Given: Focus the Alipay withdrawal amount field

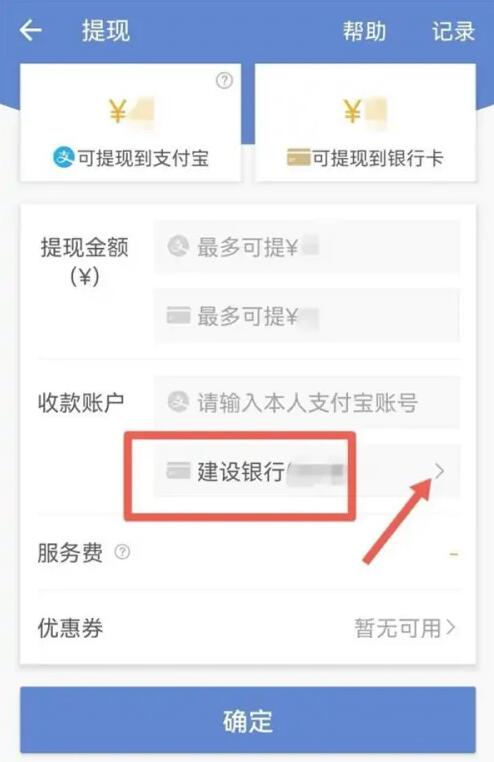Looking at the screenshot, I should pos(307,247).
